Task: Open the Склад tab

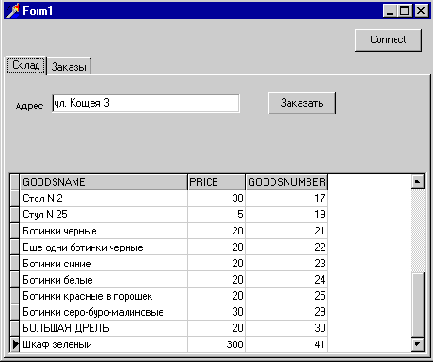Action: click(26, 65)
